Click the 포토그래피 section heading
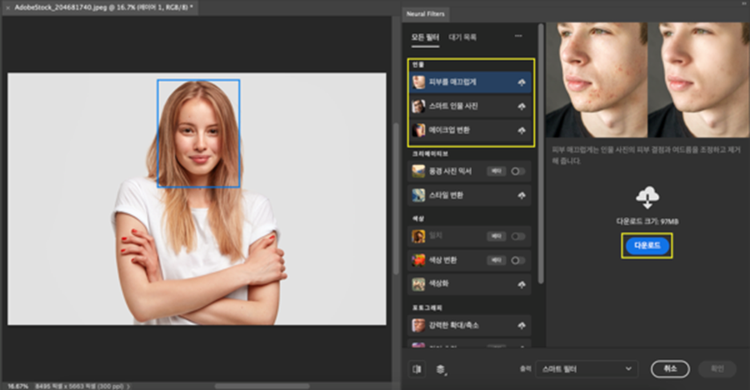750x390 pixels. click(427, 308)
